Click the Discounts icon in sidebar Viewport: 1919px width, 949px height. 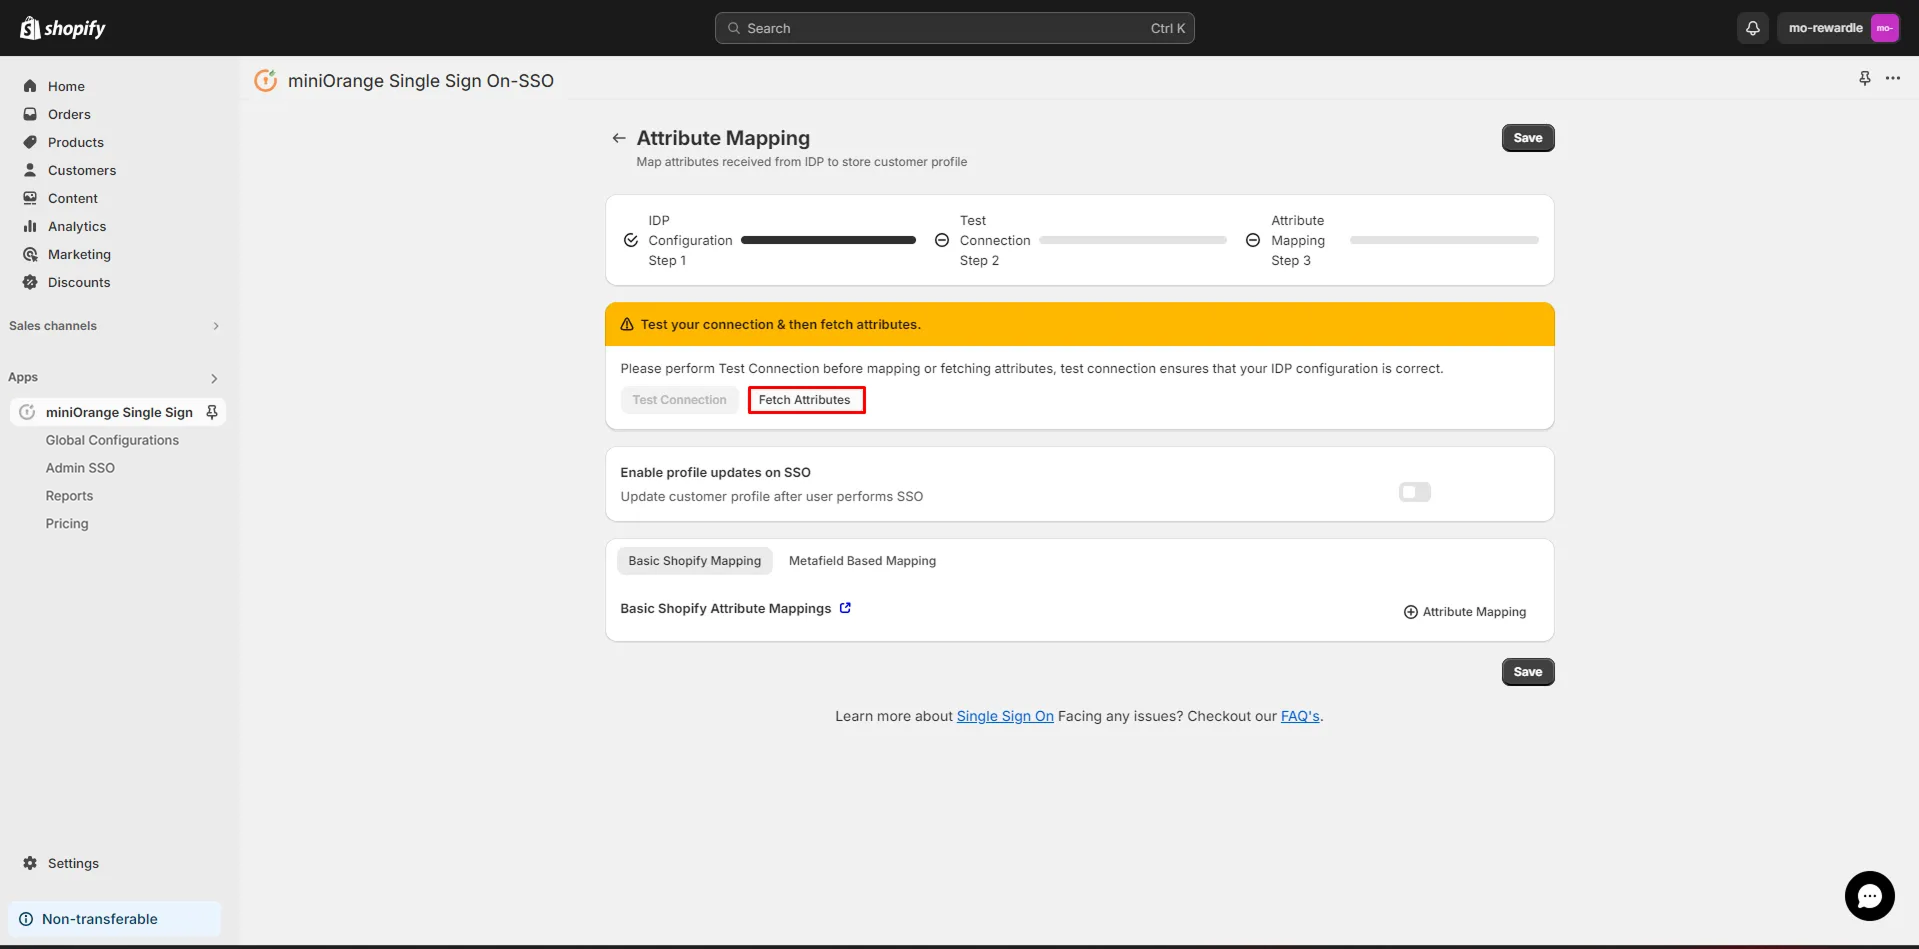click(x=30, y=282)
